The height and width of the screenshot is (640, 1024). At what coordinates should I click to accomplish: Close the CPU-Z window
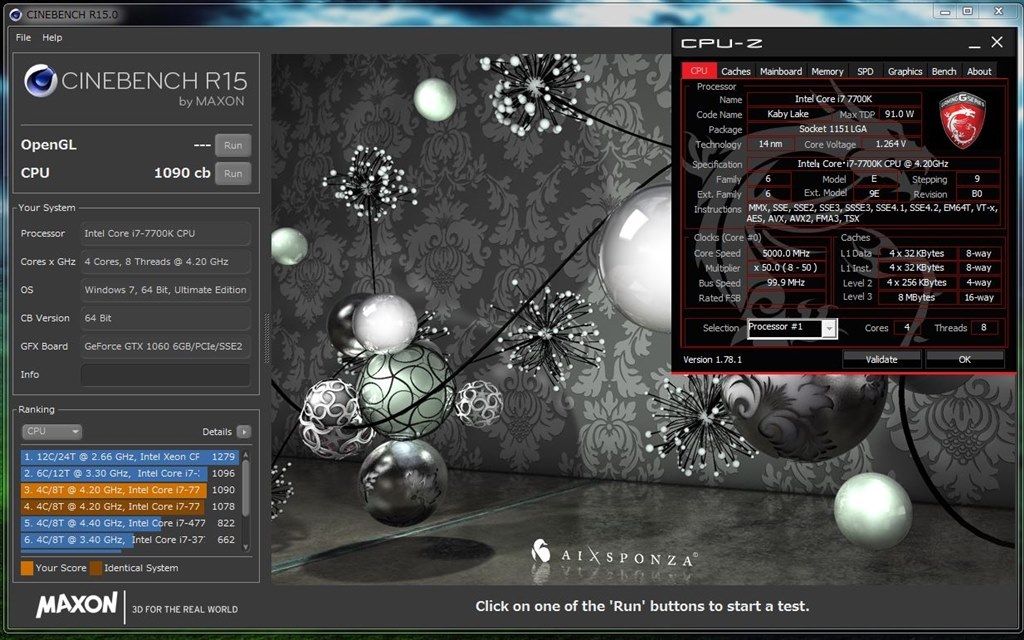click(x=997, y=42)
